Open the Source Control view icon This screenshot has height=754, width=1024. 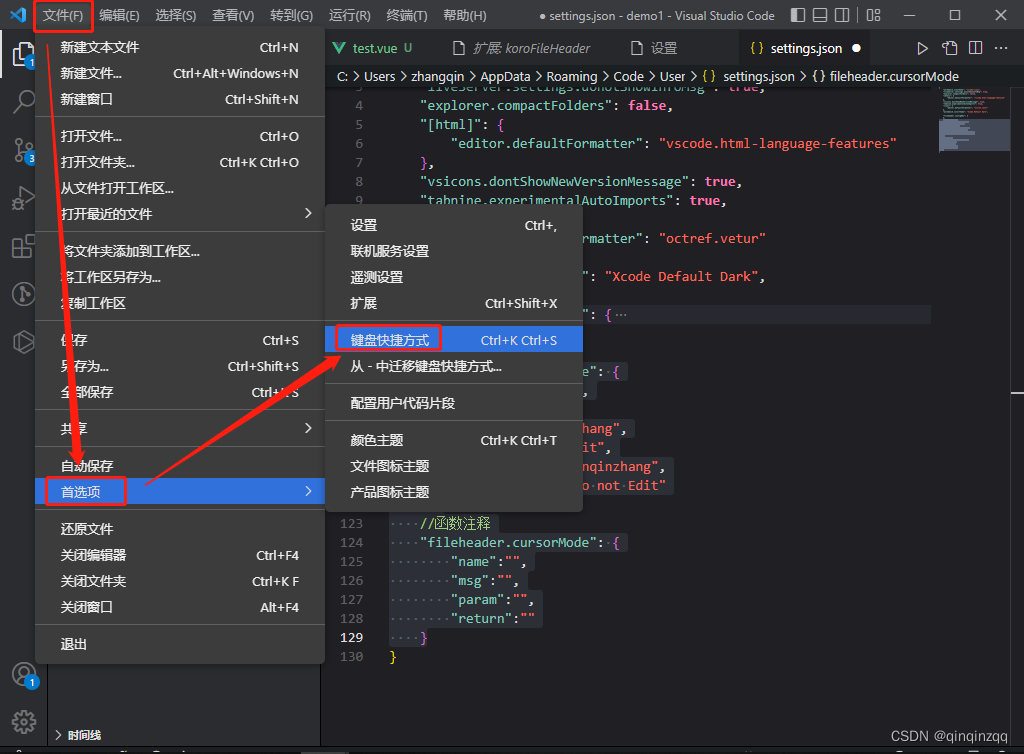coord(24,151)
